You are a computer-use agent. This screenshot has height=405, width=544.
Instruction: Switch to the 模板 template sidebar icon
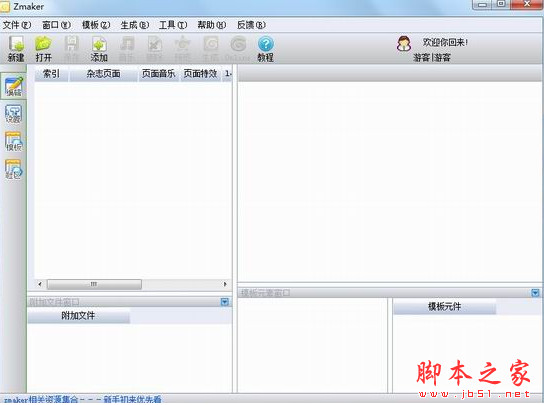point(14,142)
